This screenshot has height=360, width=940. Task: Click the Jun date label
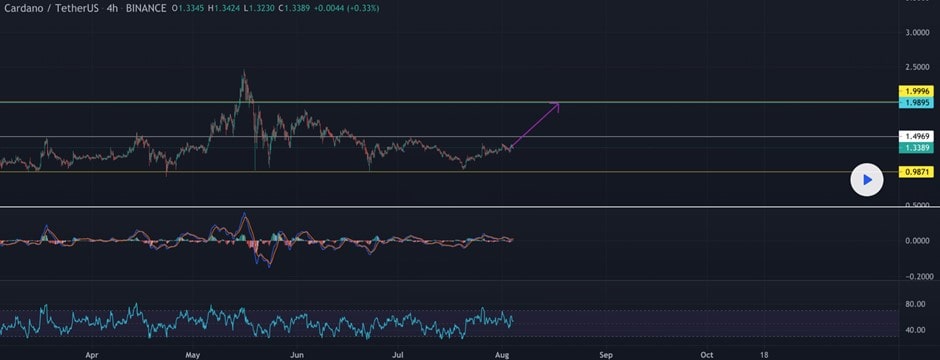tap(296, 355)
